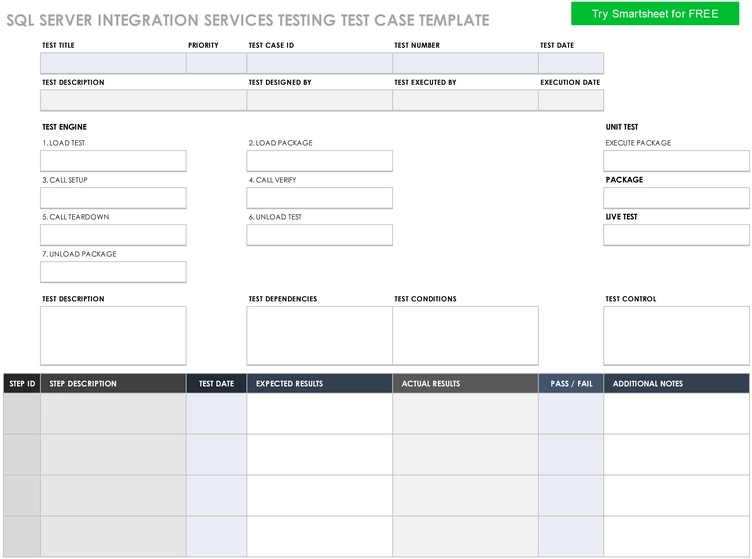The width and height of the screenshot is (752, 559).
Task: Click the Unit Test section heading
Action: 622,127
